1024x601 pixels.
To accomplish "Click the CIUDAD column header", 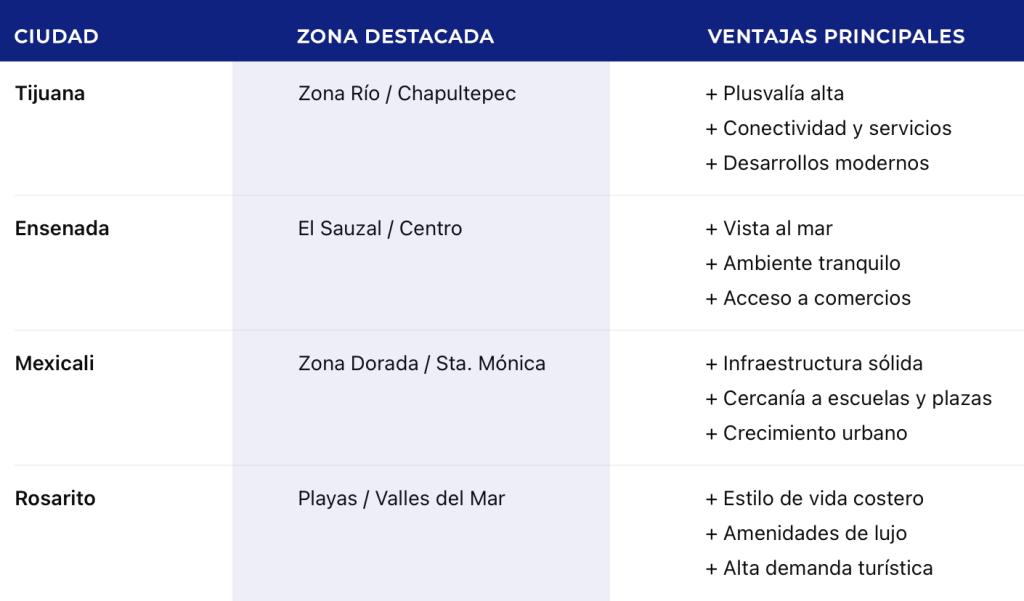I will click(x=57, y=37).
